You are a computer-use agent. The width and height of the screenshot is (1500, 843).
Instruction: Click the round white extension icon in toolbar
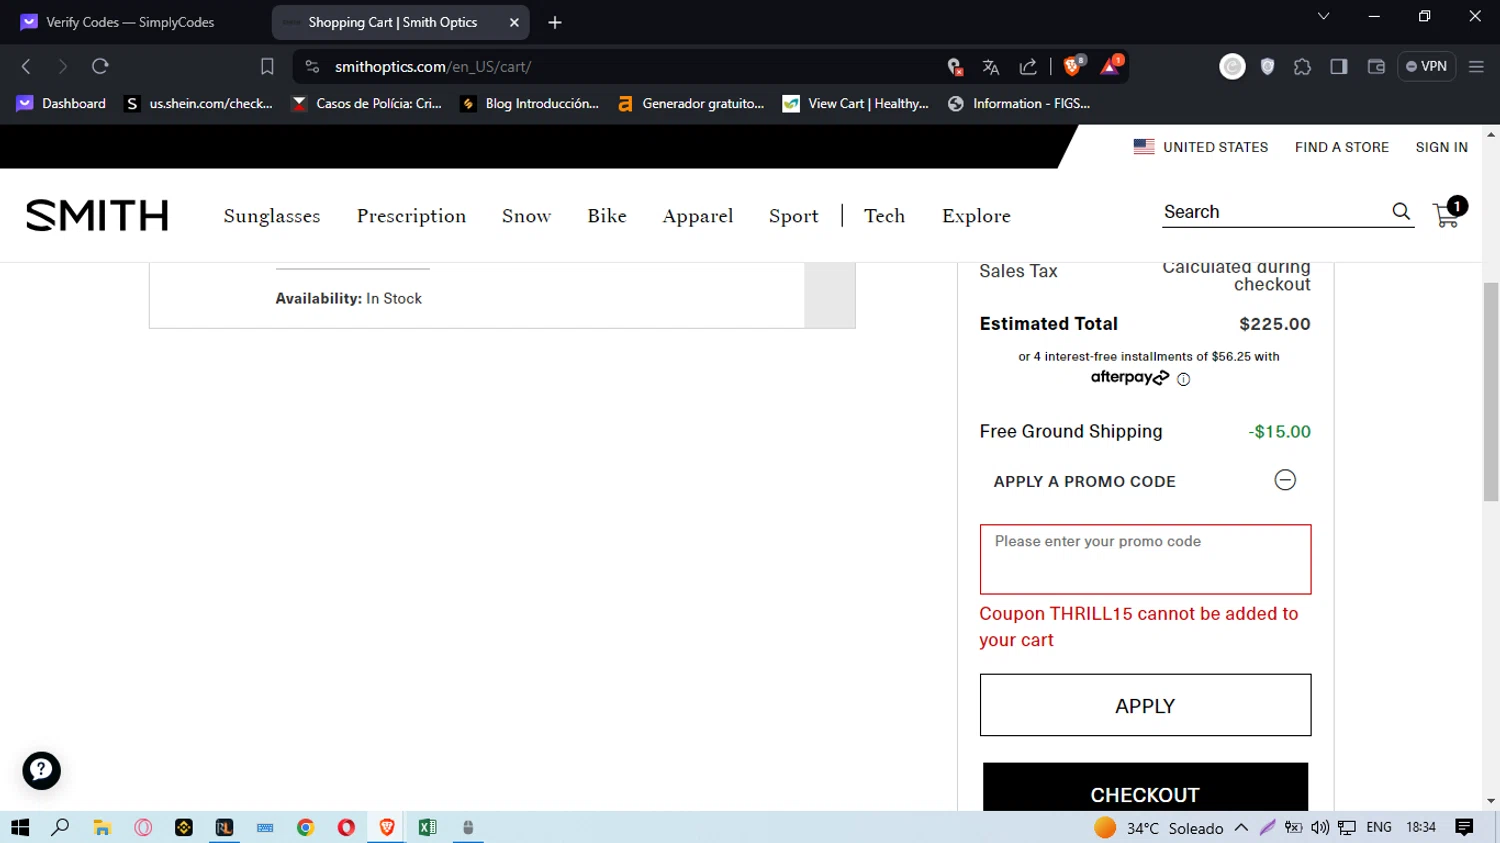[1232, 67]
